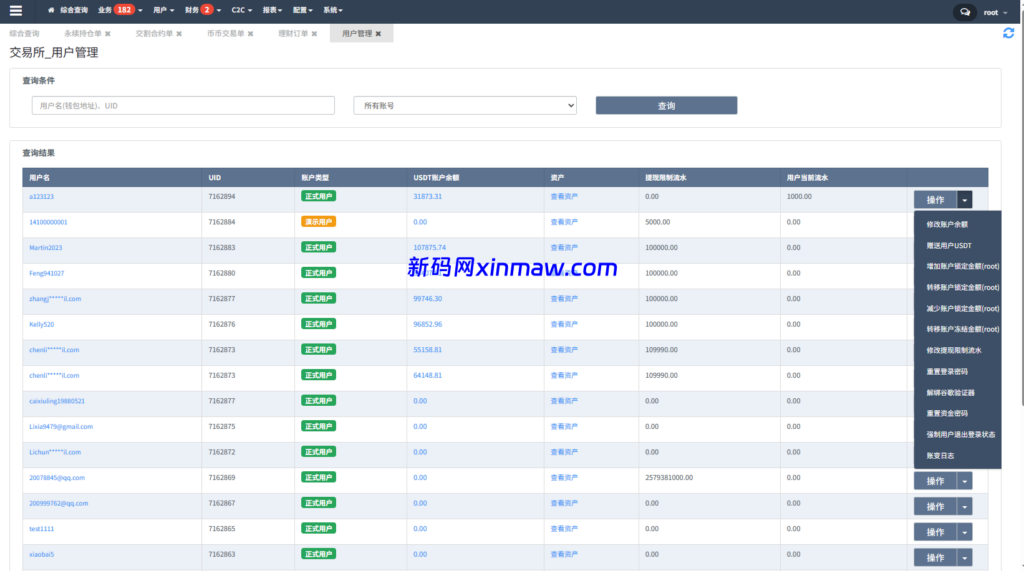Open the C2C top menu

coord(242,10)
